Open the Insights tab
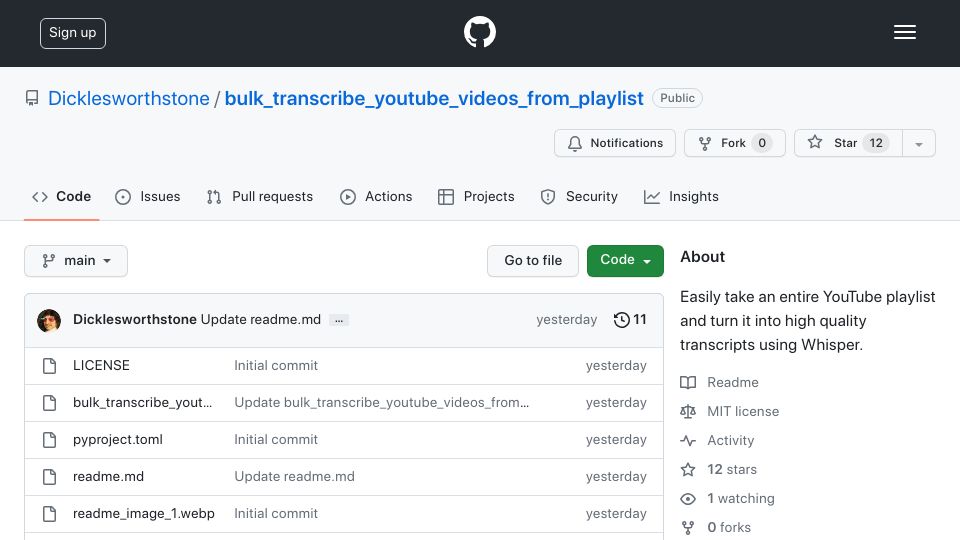 point(681,197)
